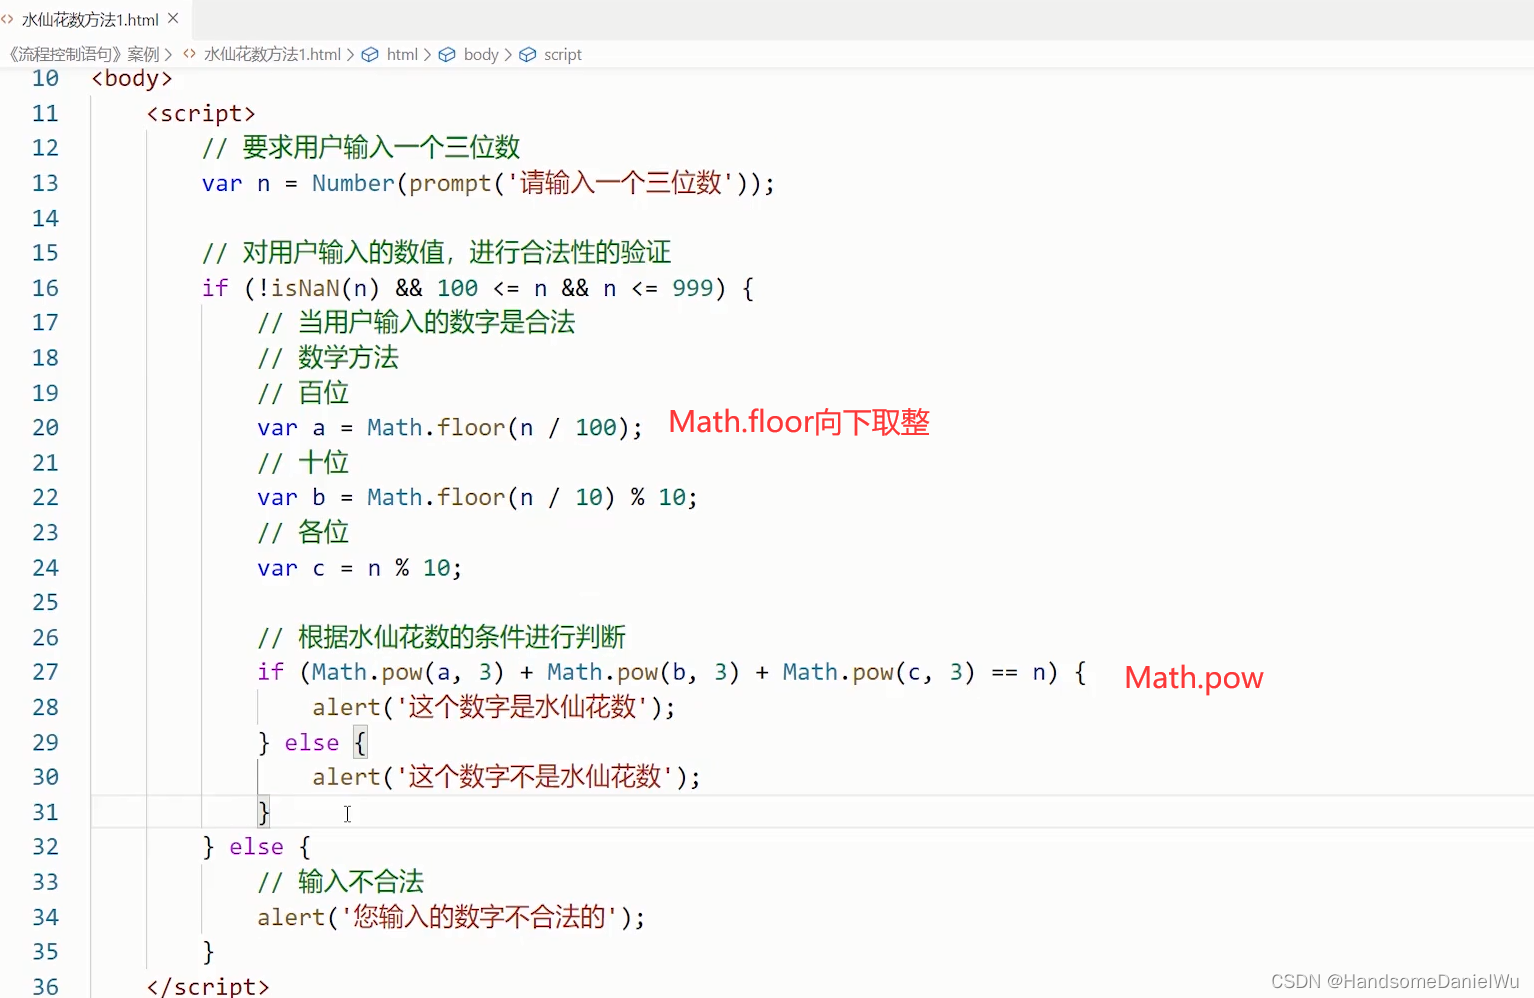Close the 水仙花数方法1.html tab
Viewport: 1534px width, 998px height.
click(x=173, y=19)
